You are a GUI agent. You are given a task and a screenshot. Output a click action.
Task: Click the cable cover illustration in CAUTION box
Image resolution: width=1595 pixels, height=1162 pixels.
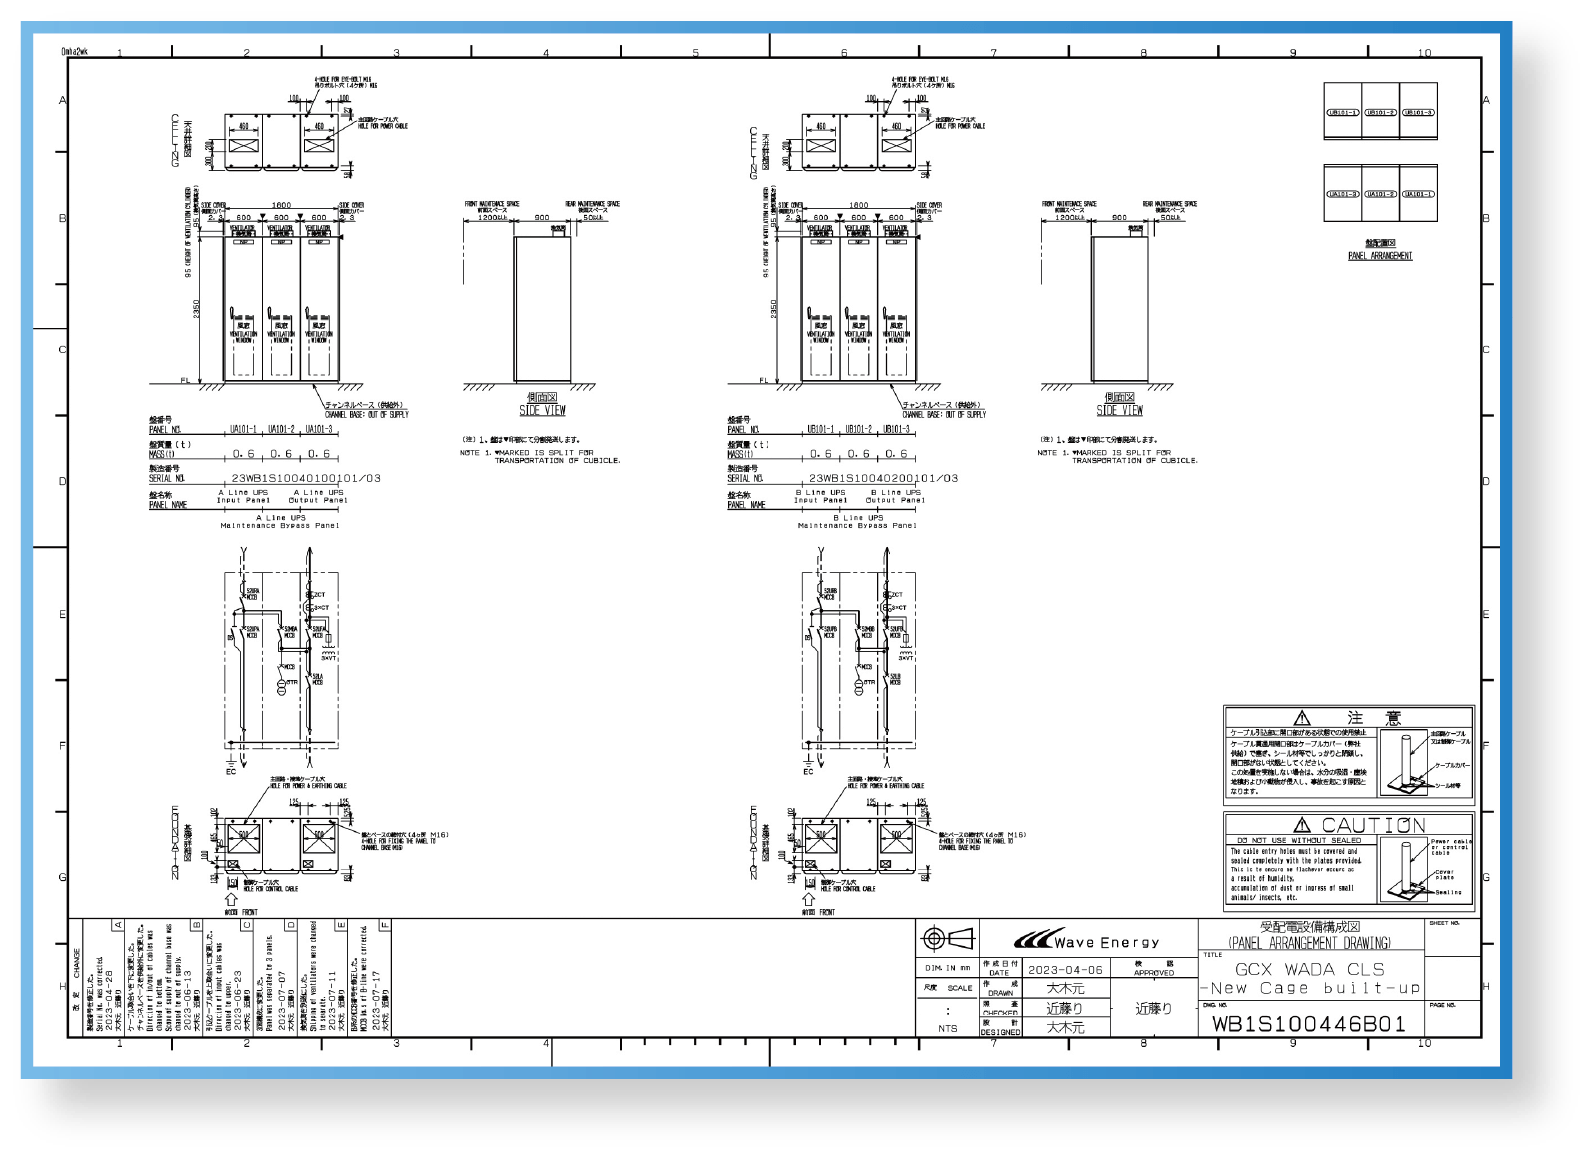pyautogui.click(x=1413, y=867)
